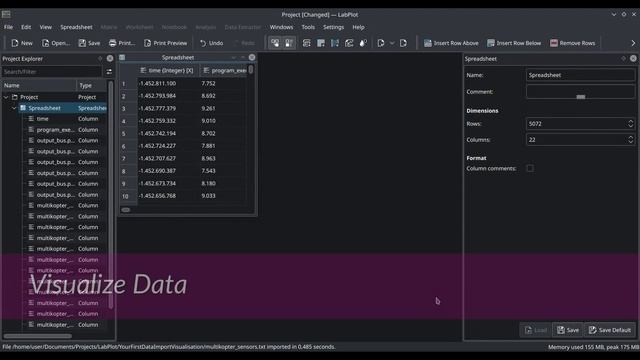The image size is (640, 360).
Task: Close the Spreadsheet subwindow
Action: [252, 57]
